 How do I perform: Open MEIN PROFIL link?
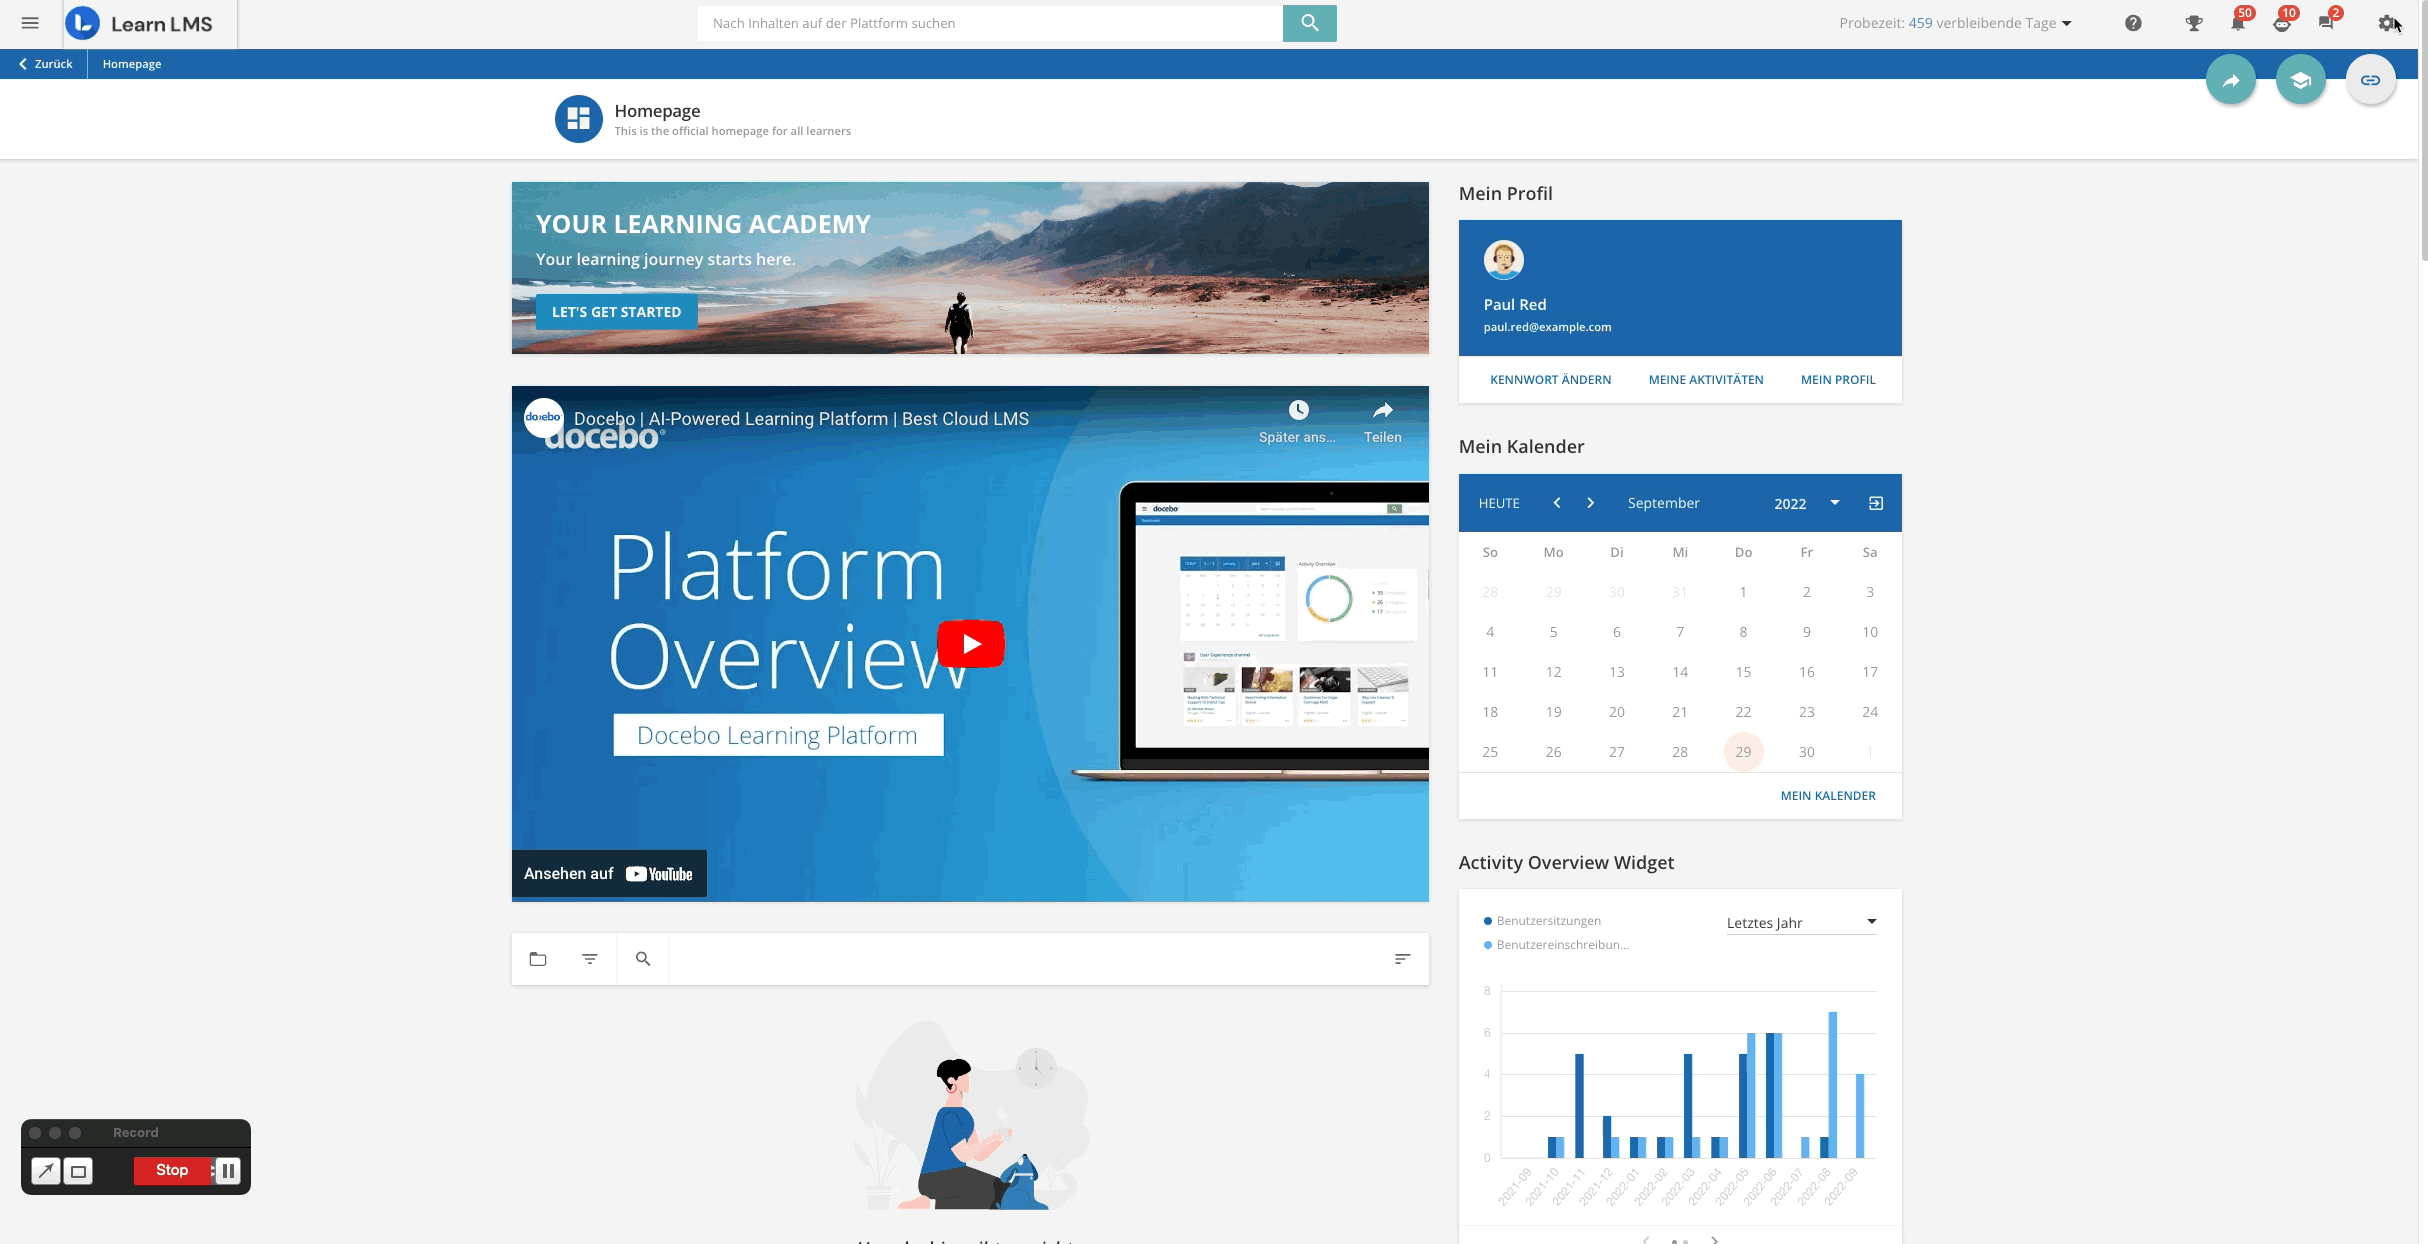coord(1838,380)
